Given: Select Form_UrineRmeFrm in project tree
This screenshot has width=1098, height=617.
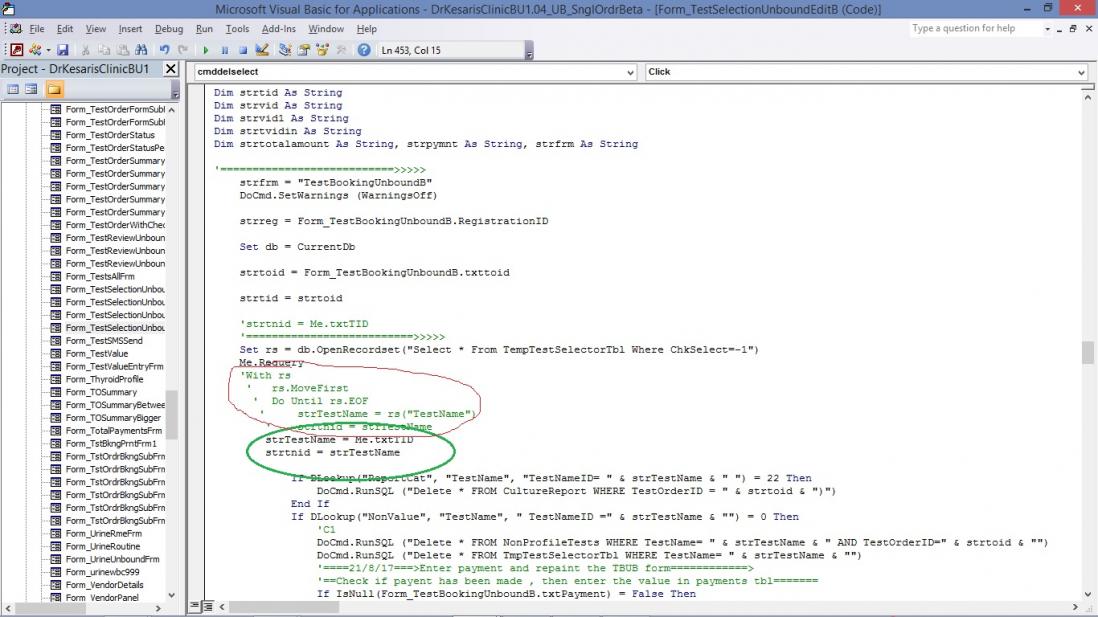Looking at the screenshot, I should click(x=104, y=534).
